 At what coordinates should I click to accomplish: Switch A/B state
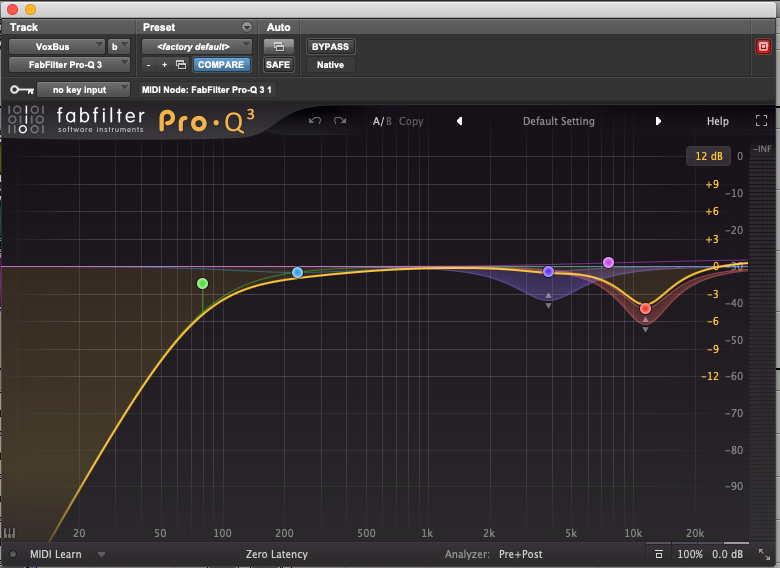click(x=382, y=121)
